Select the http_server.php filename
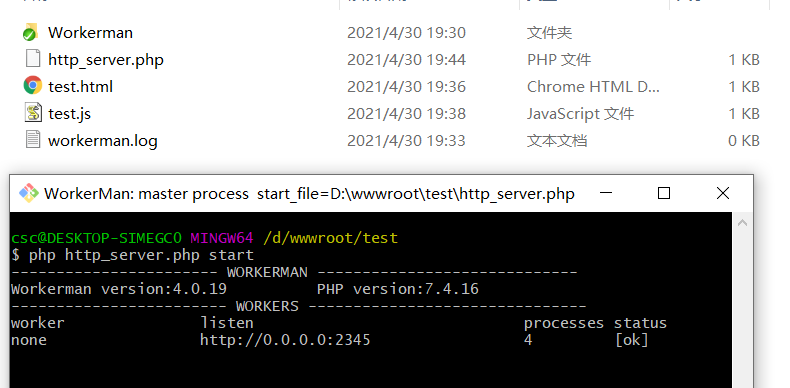The width and height of the screenshot is (790, 388). point(106,60)
